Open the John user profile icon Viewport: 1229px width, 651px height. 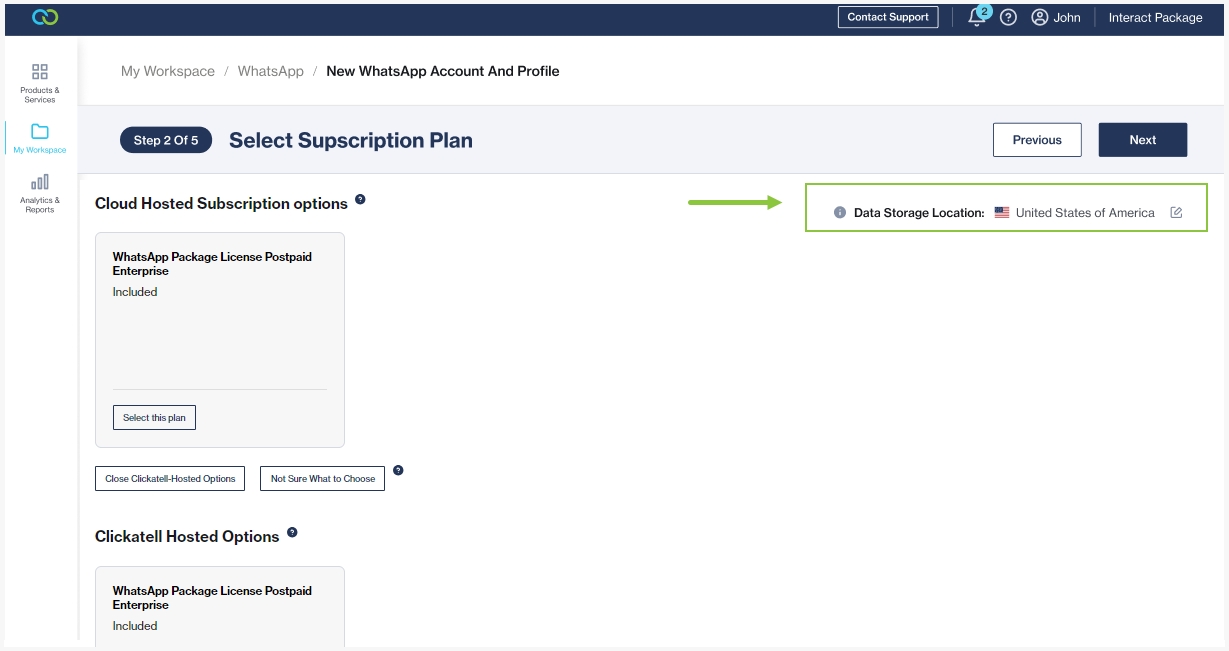(x=1040, y=17)
